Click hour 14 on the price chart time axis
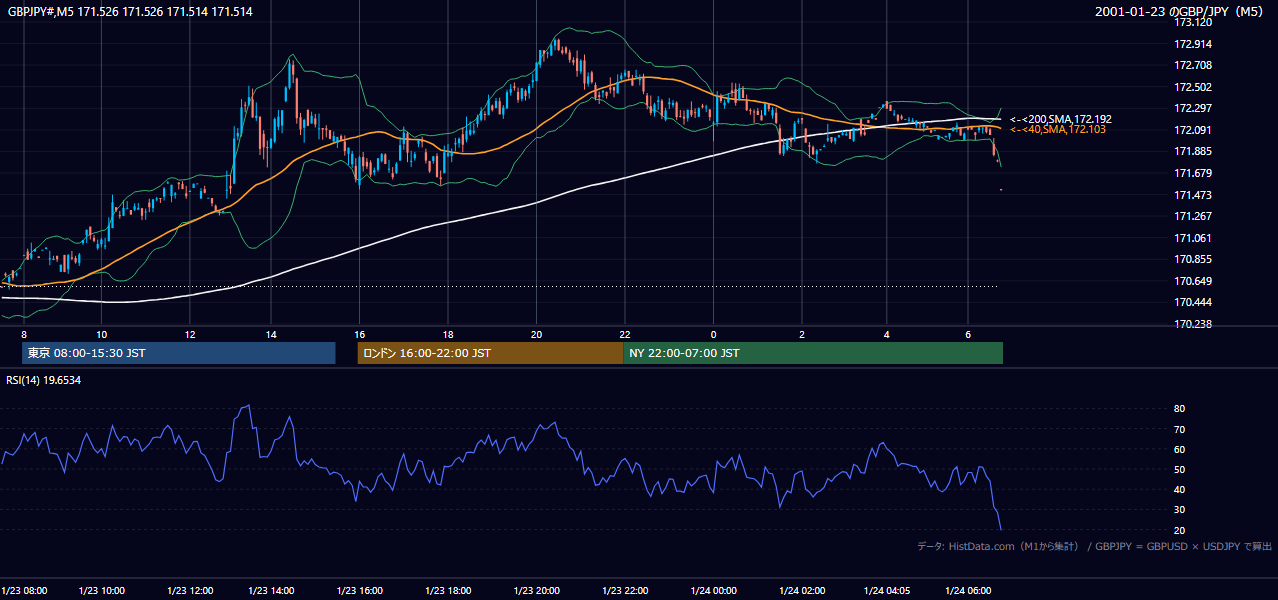Image resolution: width=1278 pixels, height=600 pixels. pyautogui.click(x=271, y=334)
